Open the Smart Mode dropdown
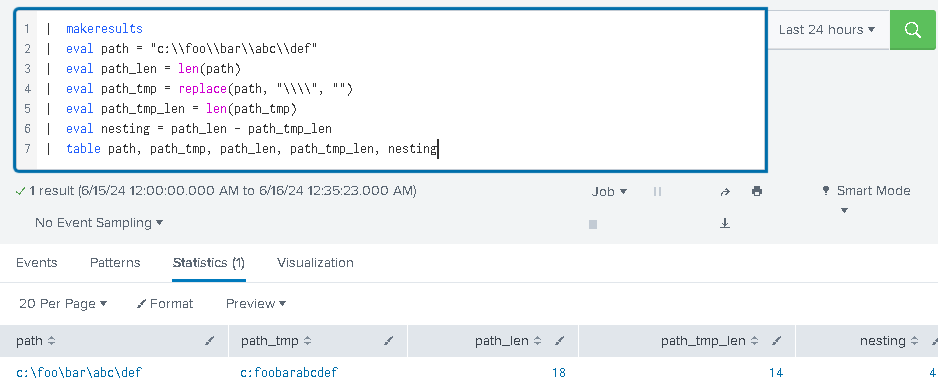The image size is (938, 387). coord(867,191)
